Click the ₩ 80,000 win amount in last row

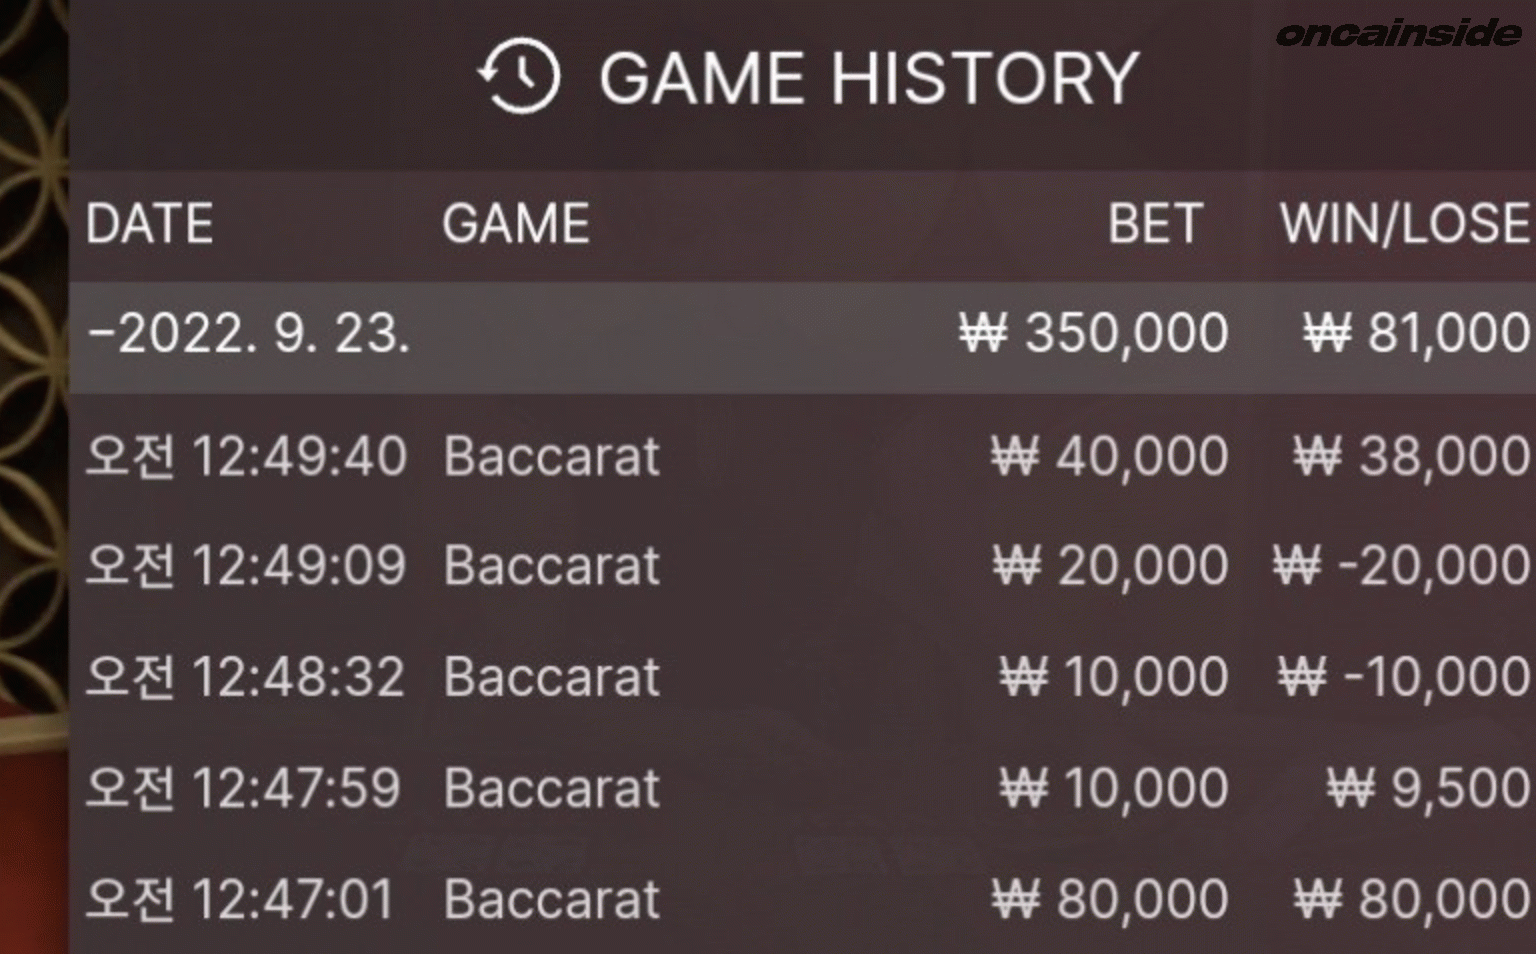coord(1411,899)
